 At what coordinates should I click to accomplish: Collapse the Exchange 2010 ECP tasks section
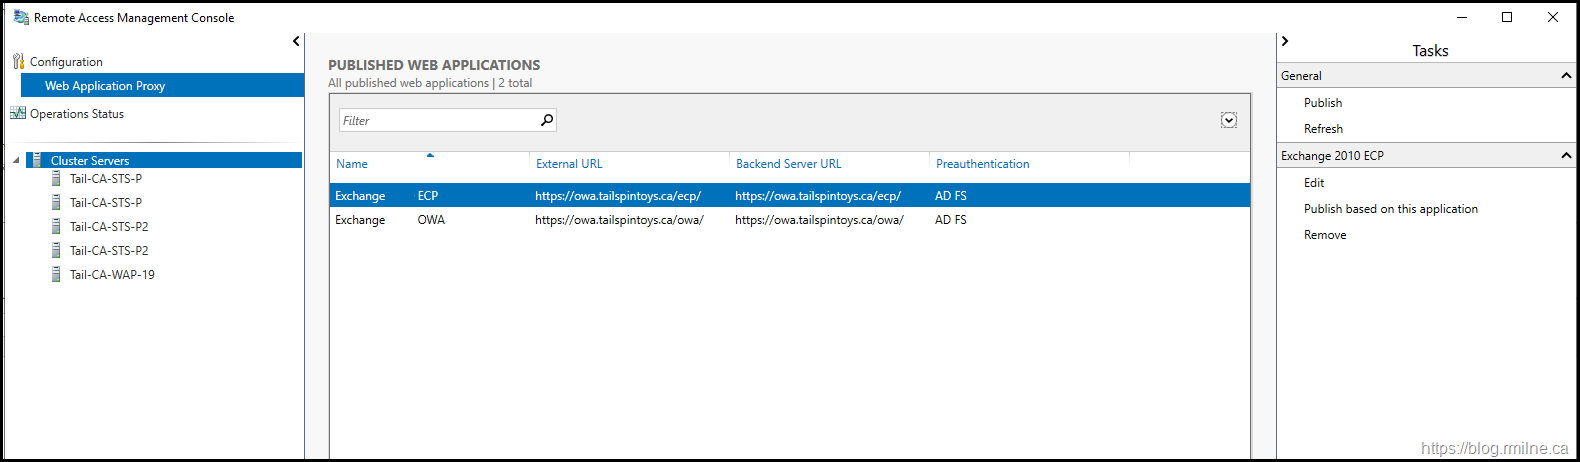1566,155
